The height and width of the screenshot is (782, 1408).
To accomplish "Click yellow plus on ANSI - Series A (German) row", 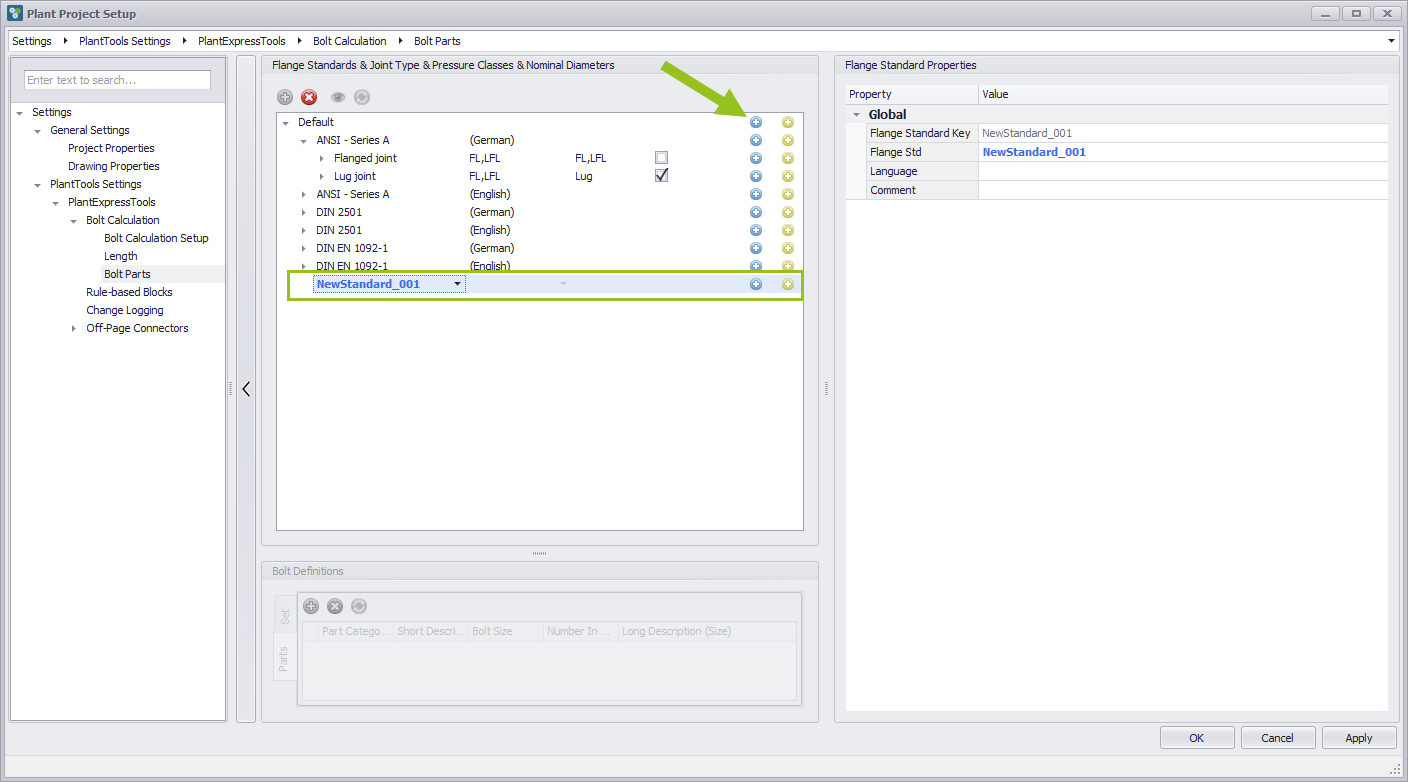I will pos(788,140).
